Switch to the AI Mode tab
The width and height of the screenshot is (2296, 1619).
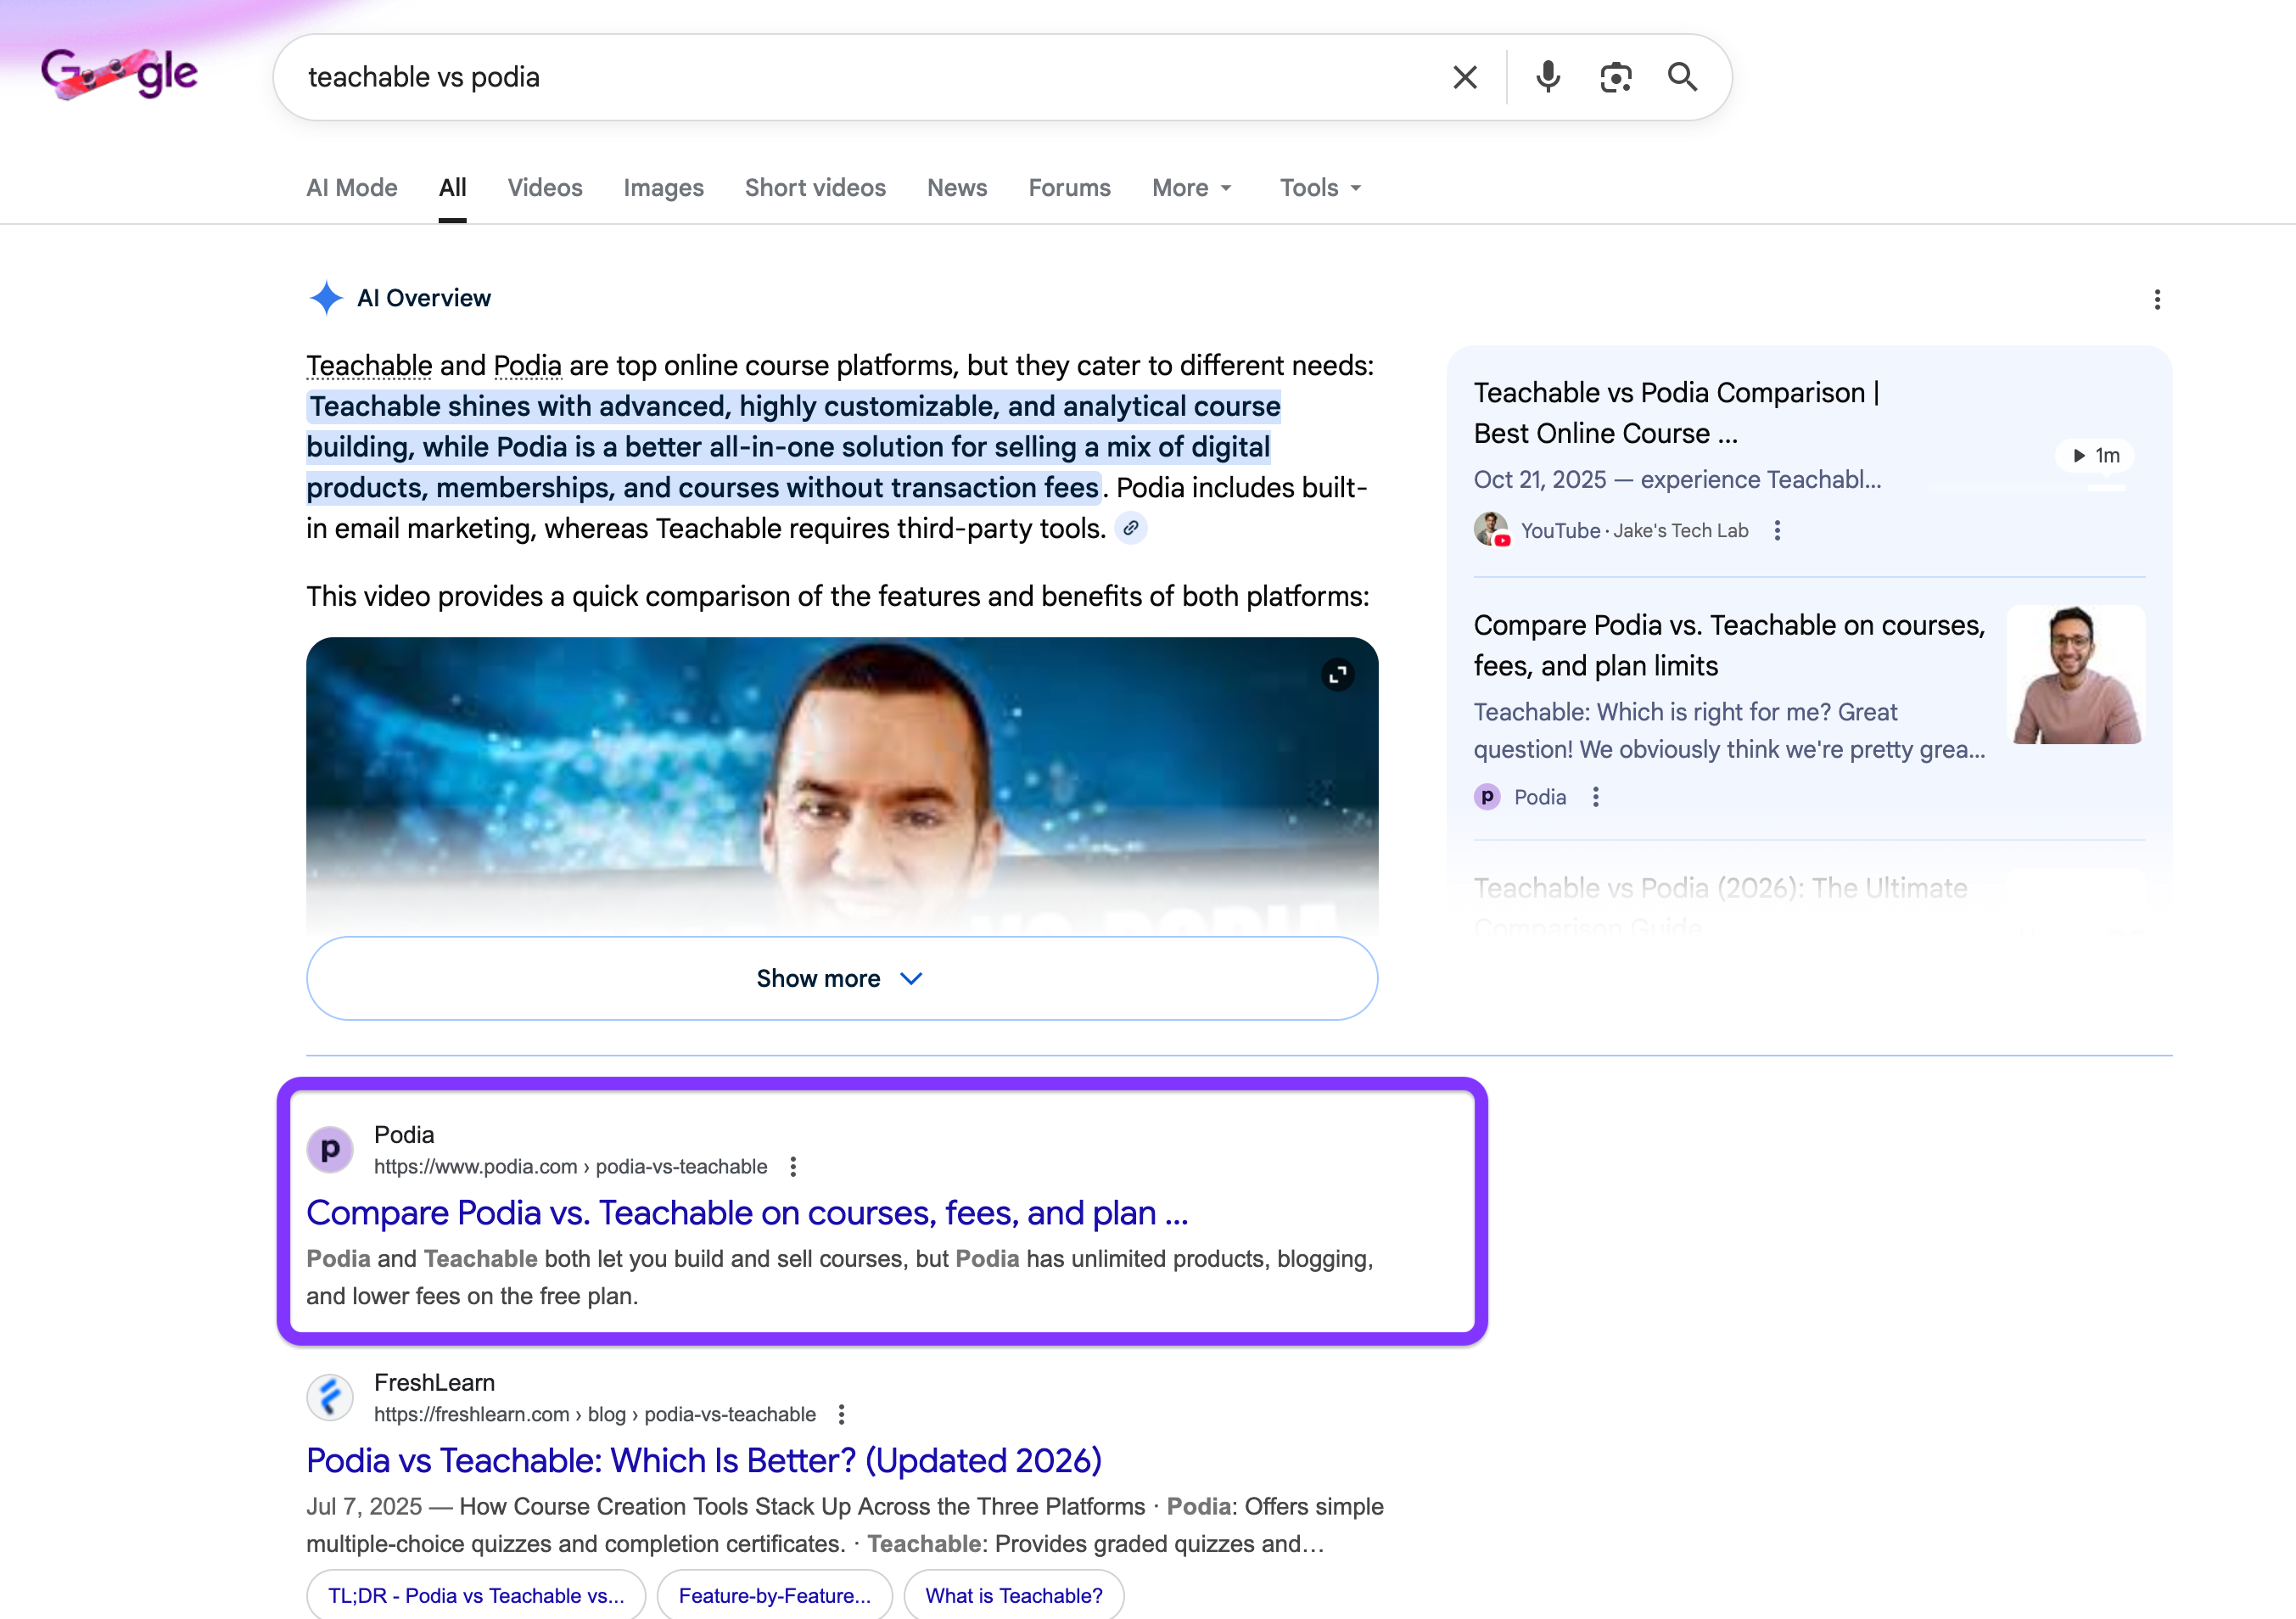[351, 188]
